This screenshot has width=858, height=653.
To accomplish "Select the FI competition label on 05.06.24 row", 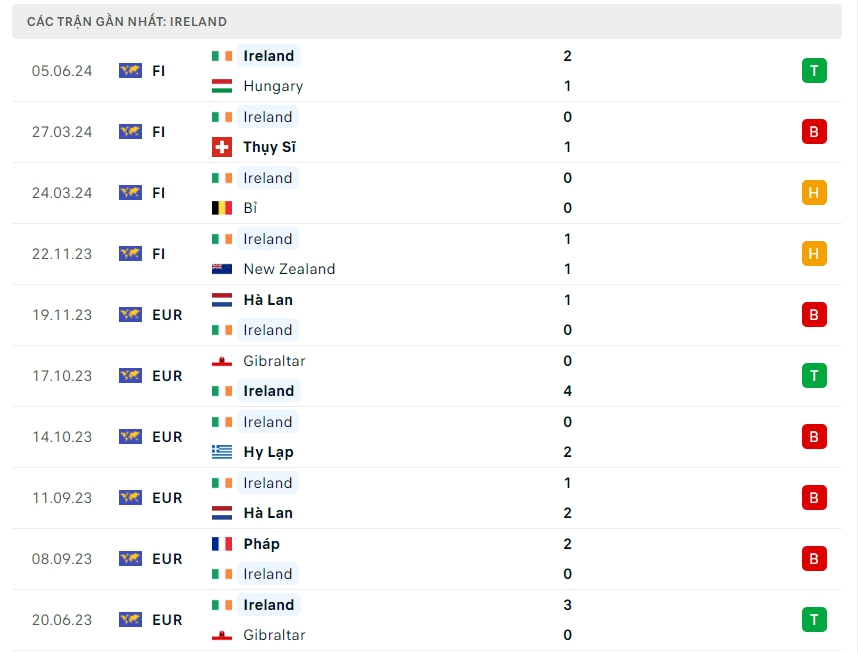I will pyautogui.click(x=159, y=71).
